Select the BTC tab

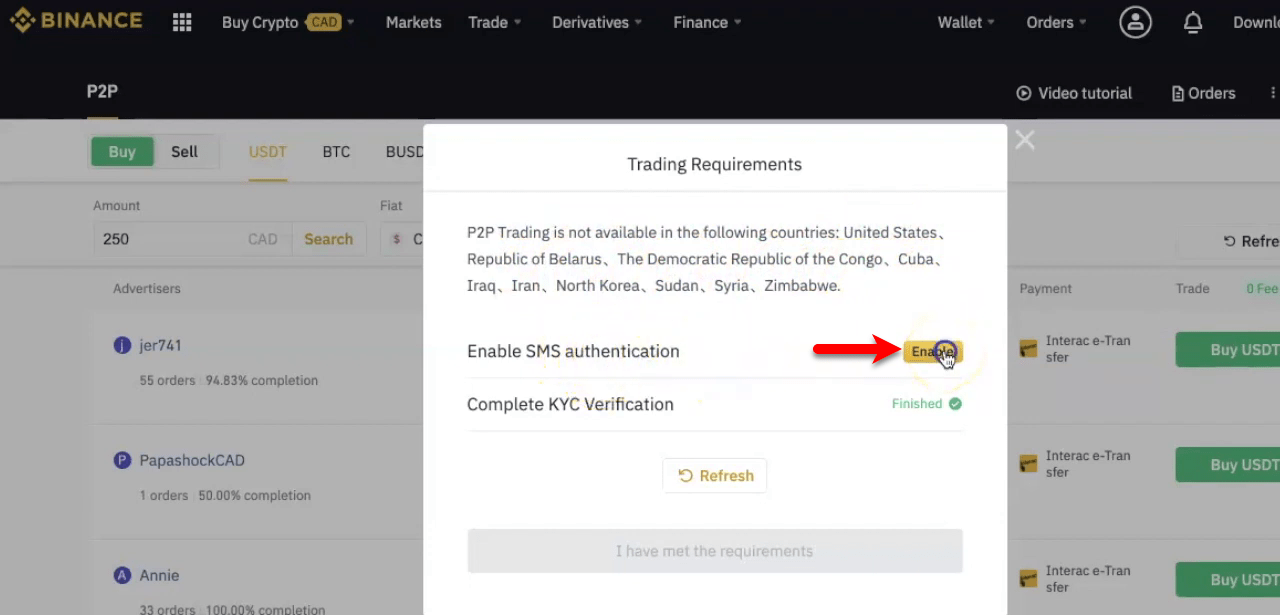pos(336,152)
